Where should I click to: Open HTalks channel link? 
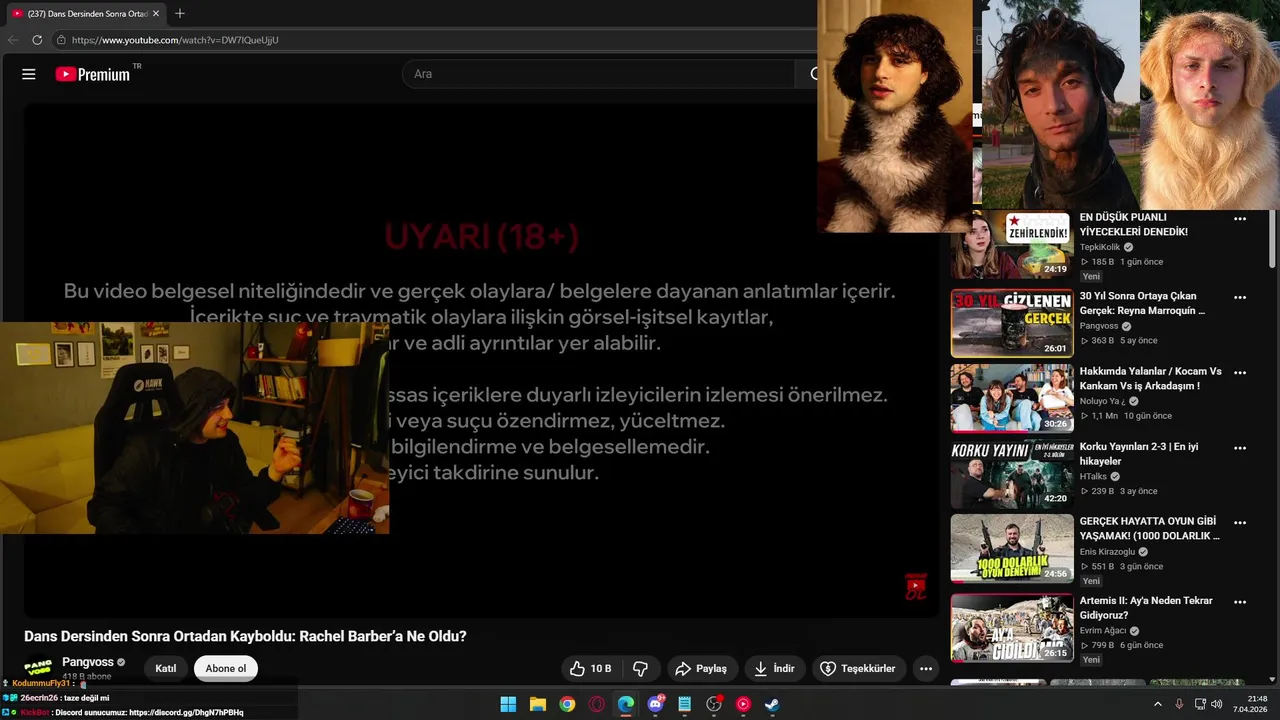pyautogui.click(x=1093, y=477)
